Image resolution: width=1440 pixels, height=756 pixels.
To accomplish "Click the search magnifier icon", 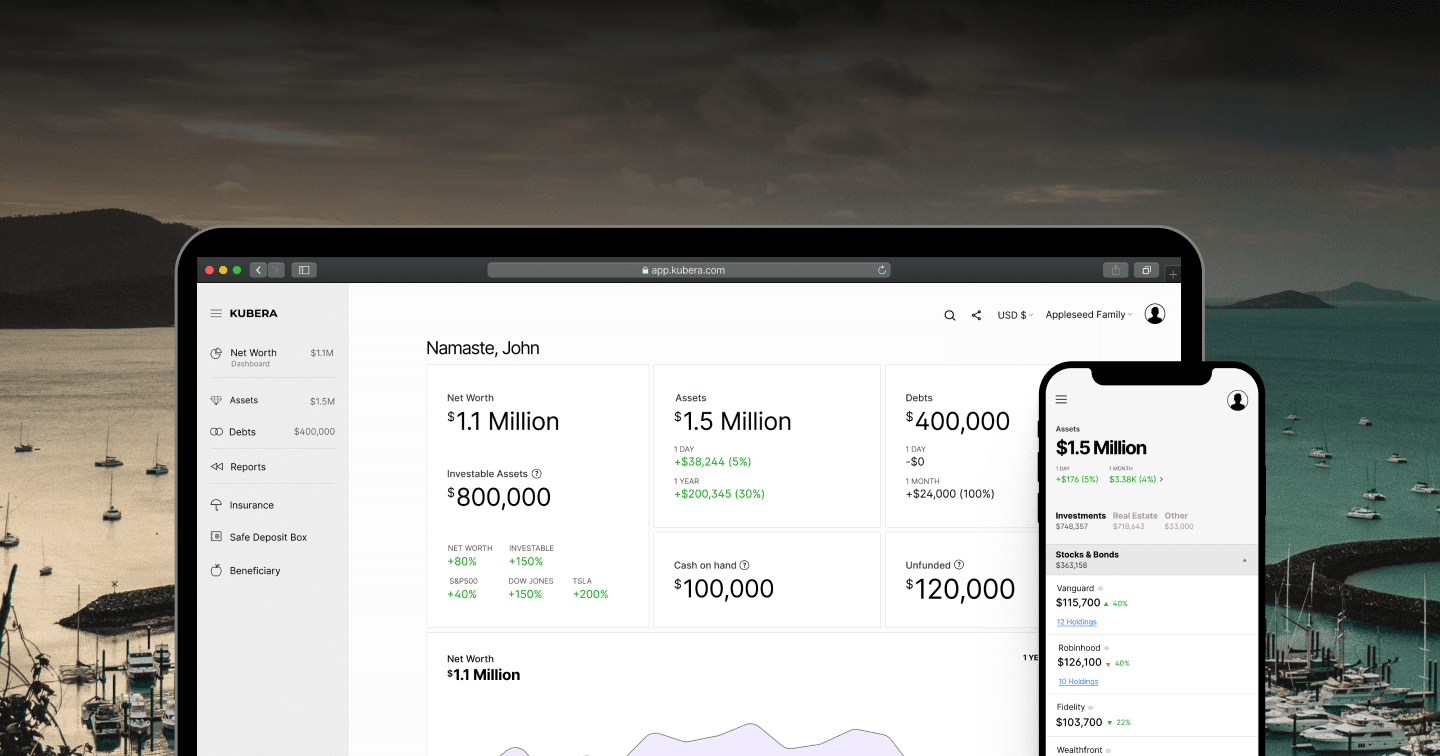I will tap(950, 315).
